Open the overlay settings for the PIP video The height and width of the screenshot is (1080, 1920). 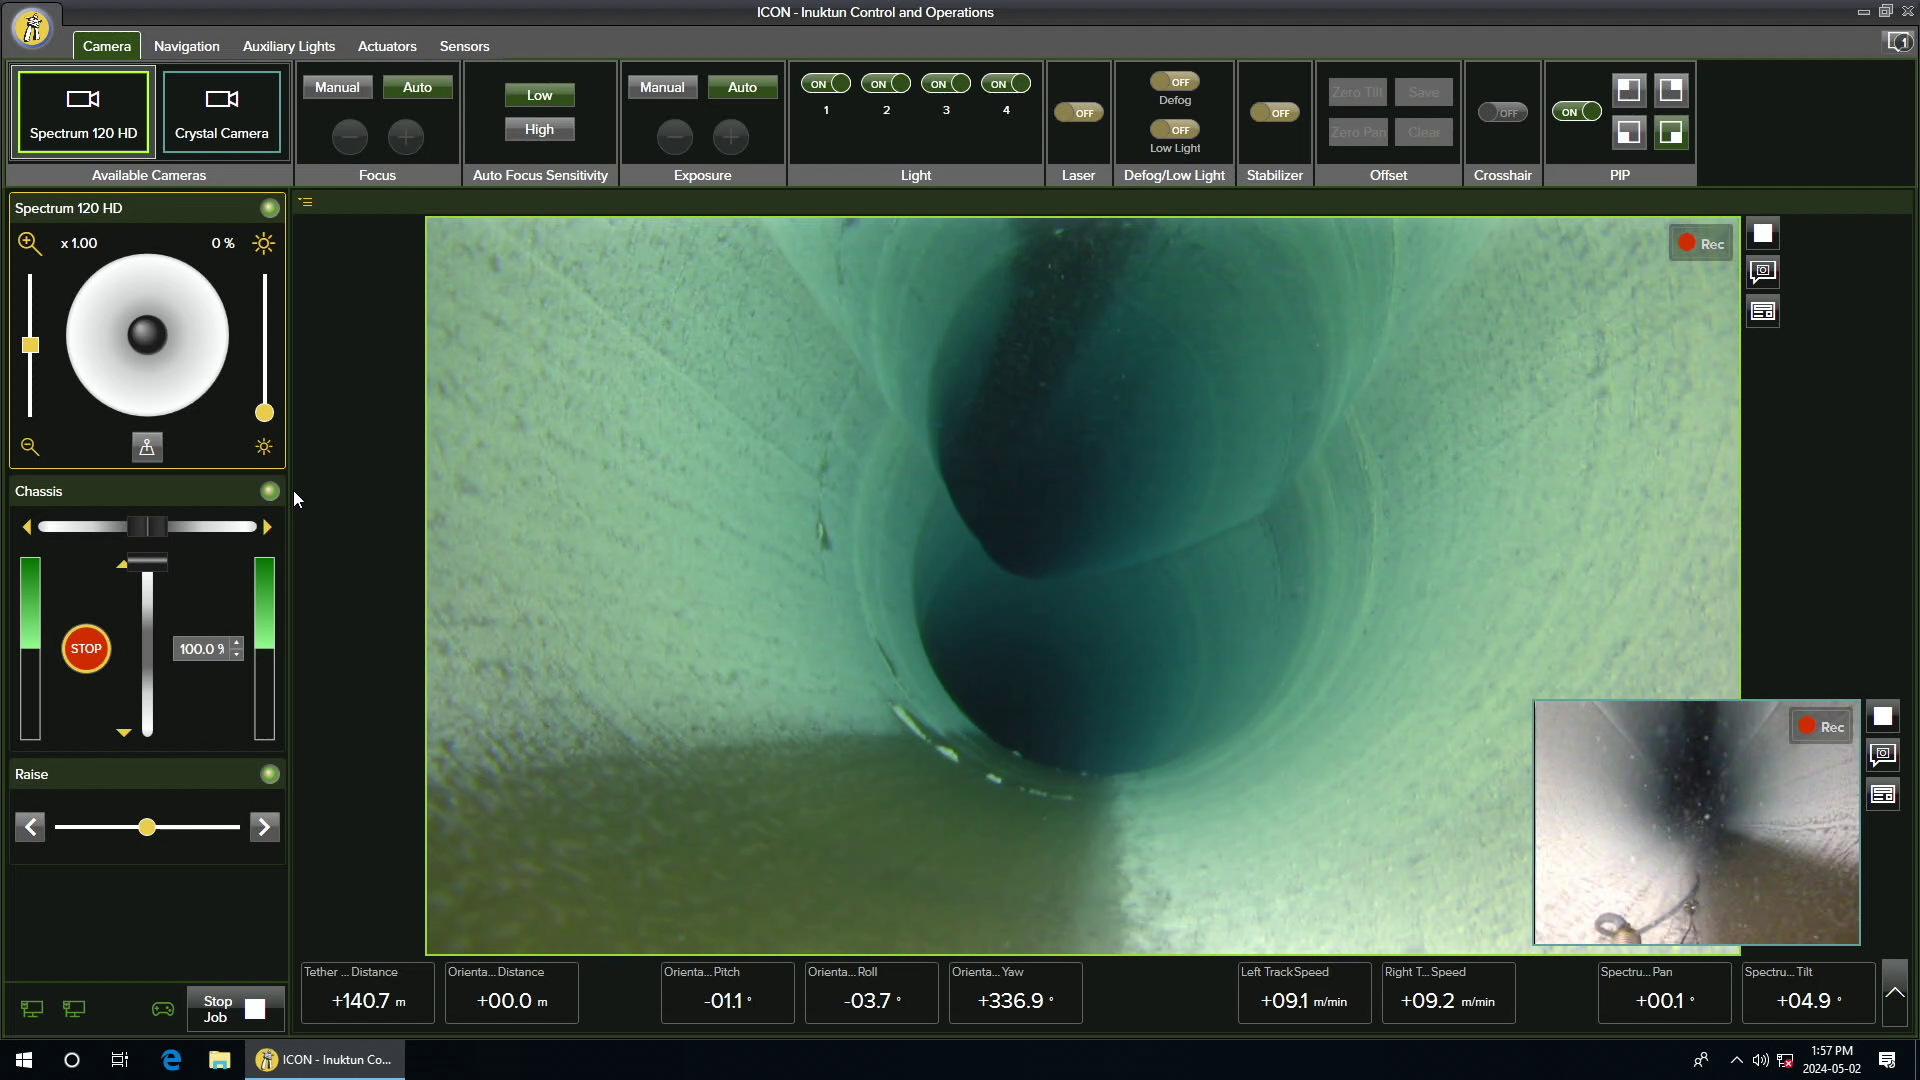(x=1883, y=795)
